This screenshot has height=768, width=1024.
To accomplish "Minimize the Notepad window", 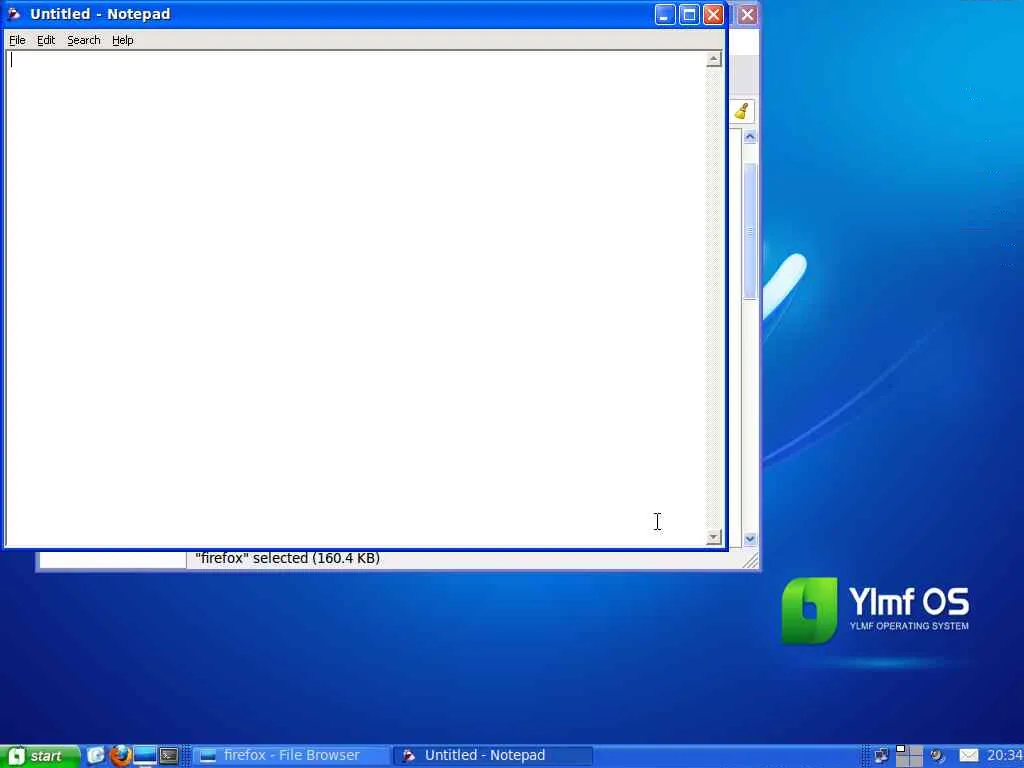I will tap(665, 14).
